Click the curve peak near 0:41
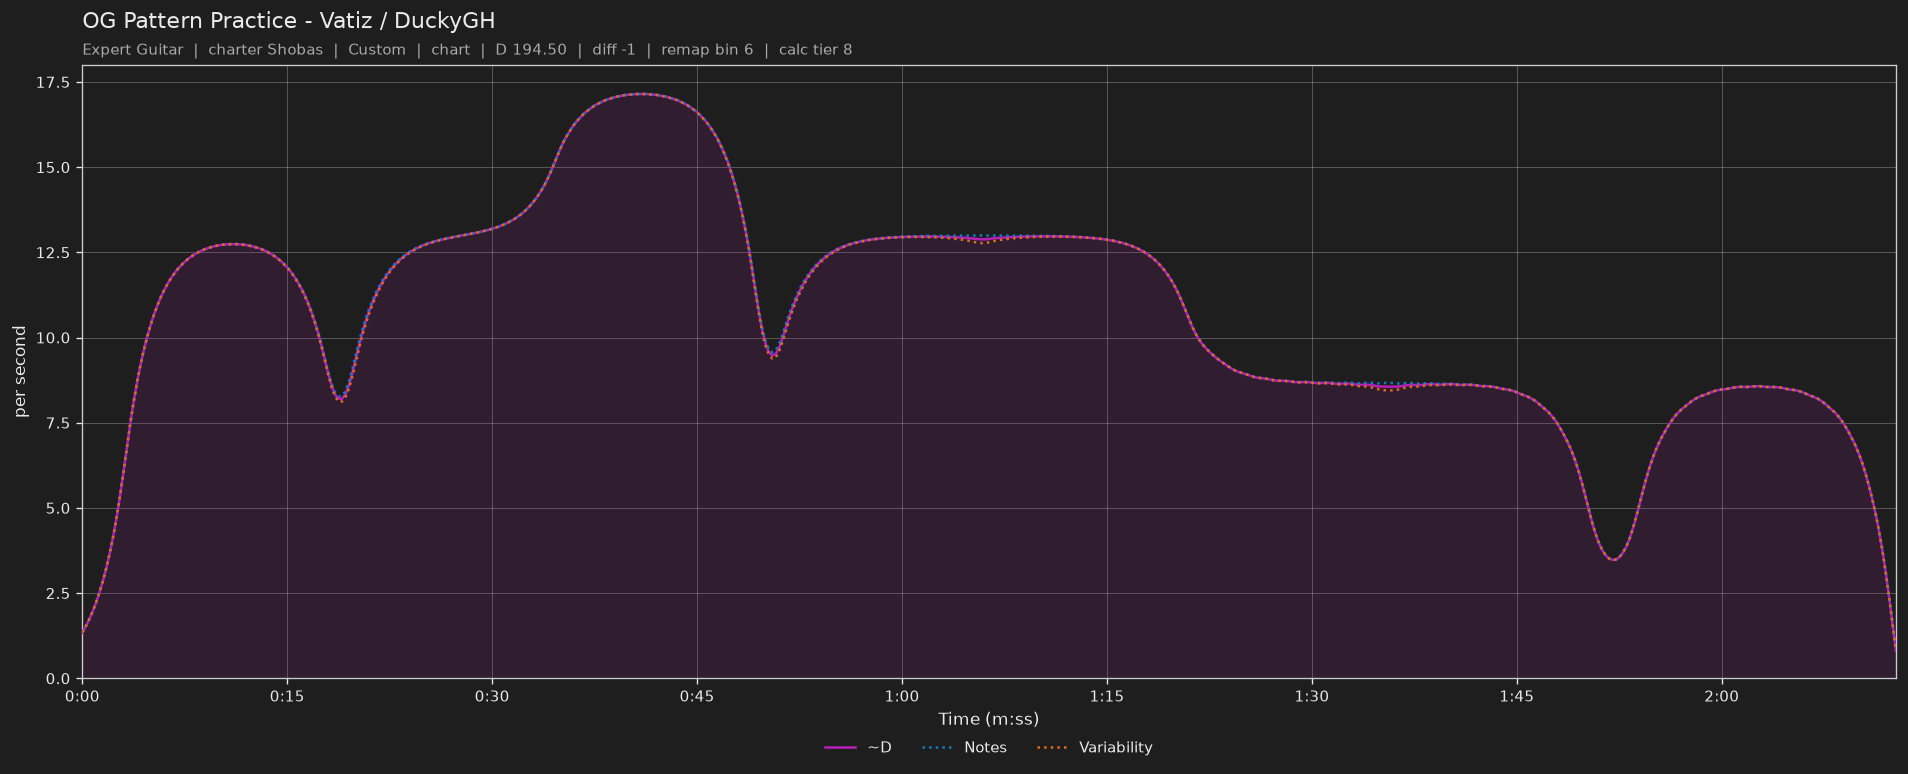The width and height of the screenshot is (1908, 774). pyautogui.click(x=640, y=94)
